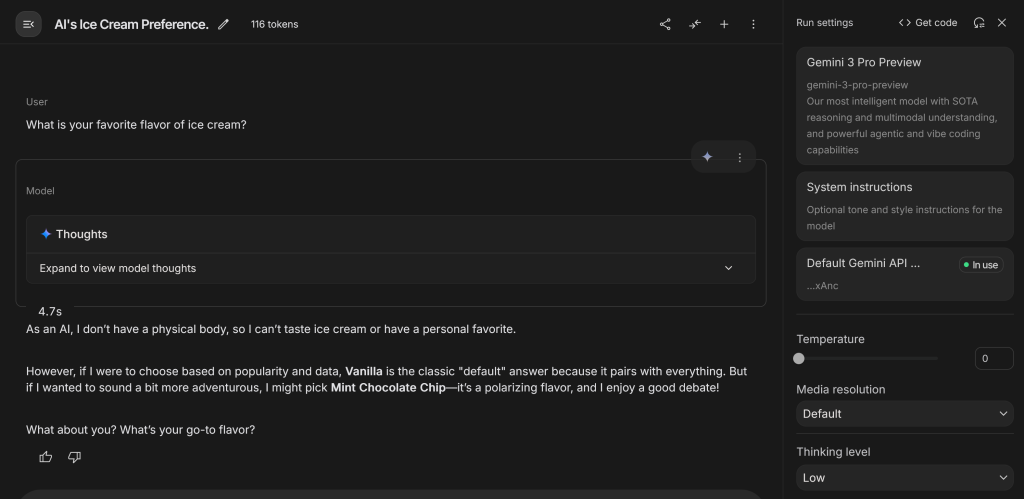
Task: Open the model response options menu
Action: [x=740, y=157]
